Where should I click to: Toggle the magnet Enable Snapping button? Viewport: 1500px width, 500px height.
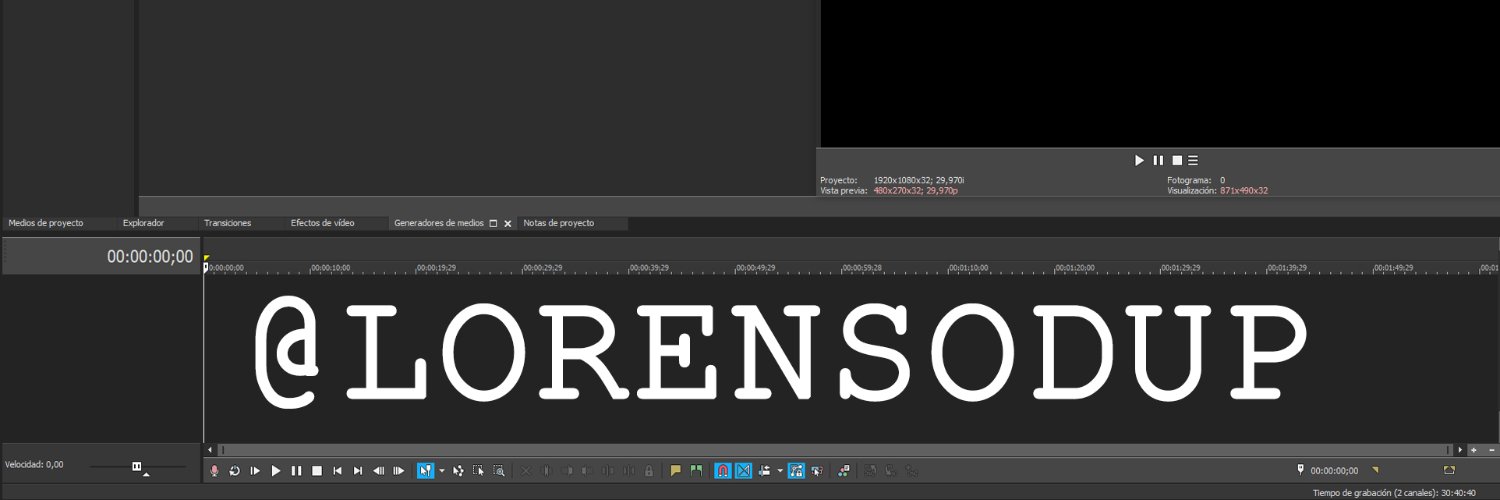(x=723, y=471)
